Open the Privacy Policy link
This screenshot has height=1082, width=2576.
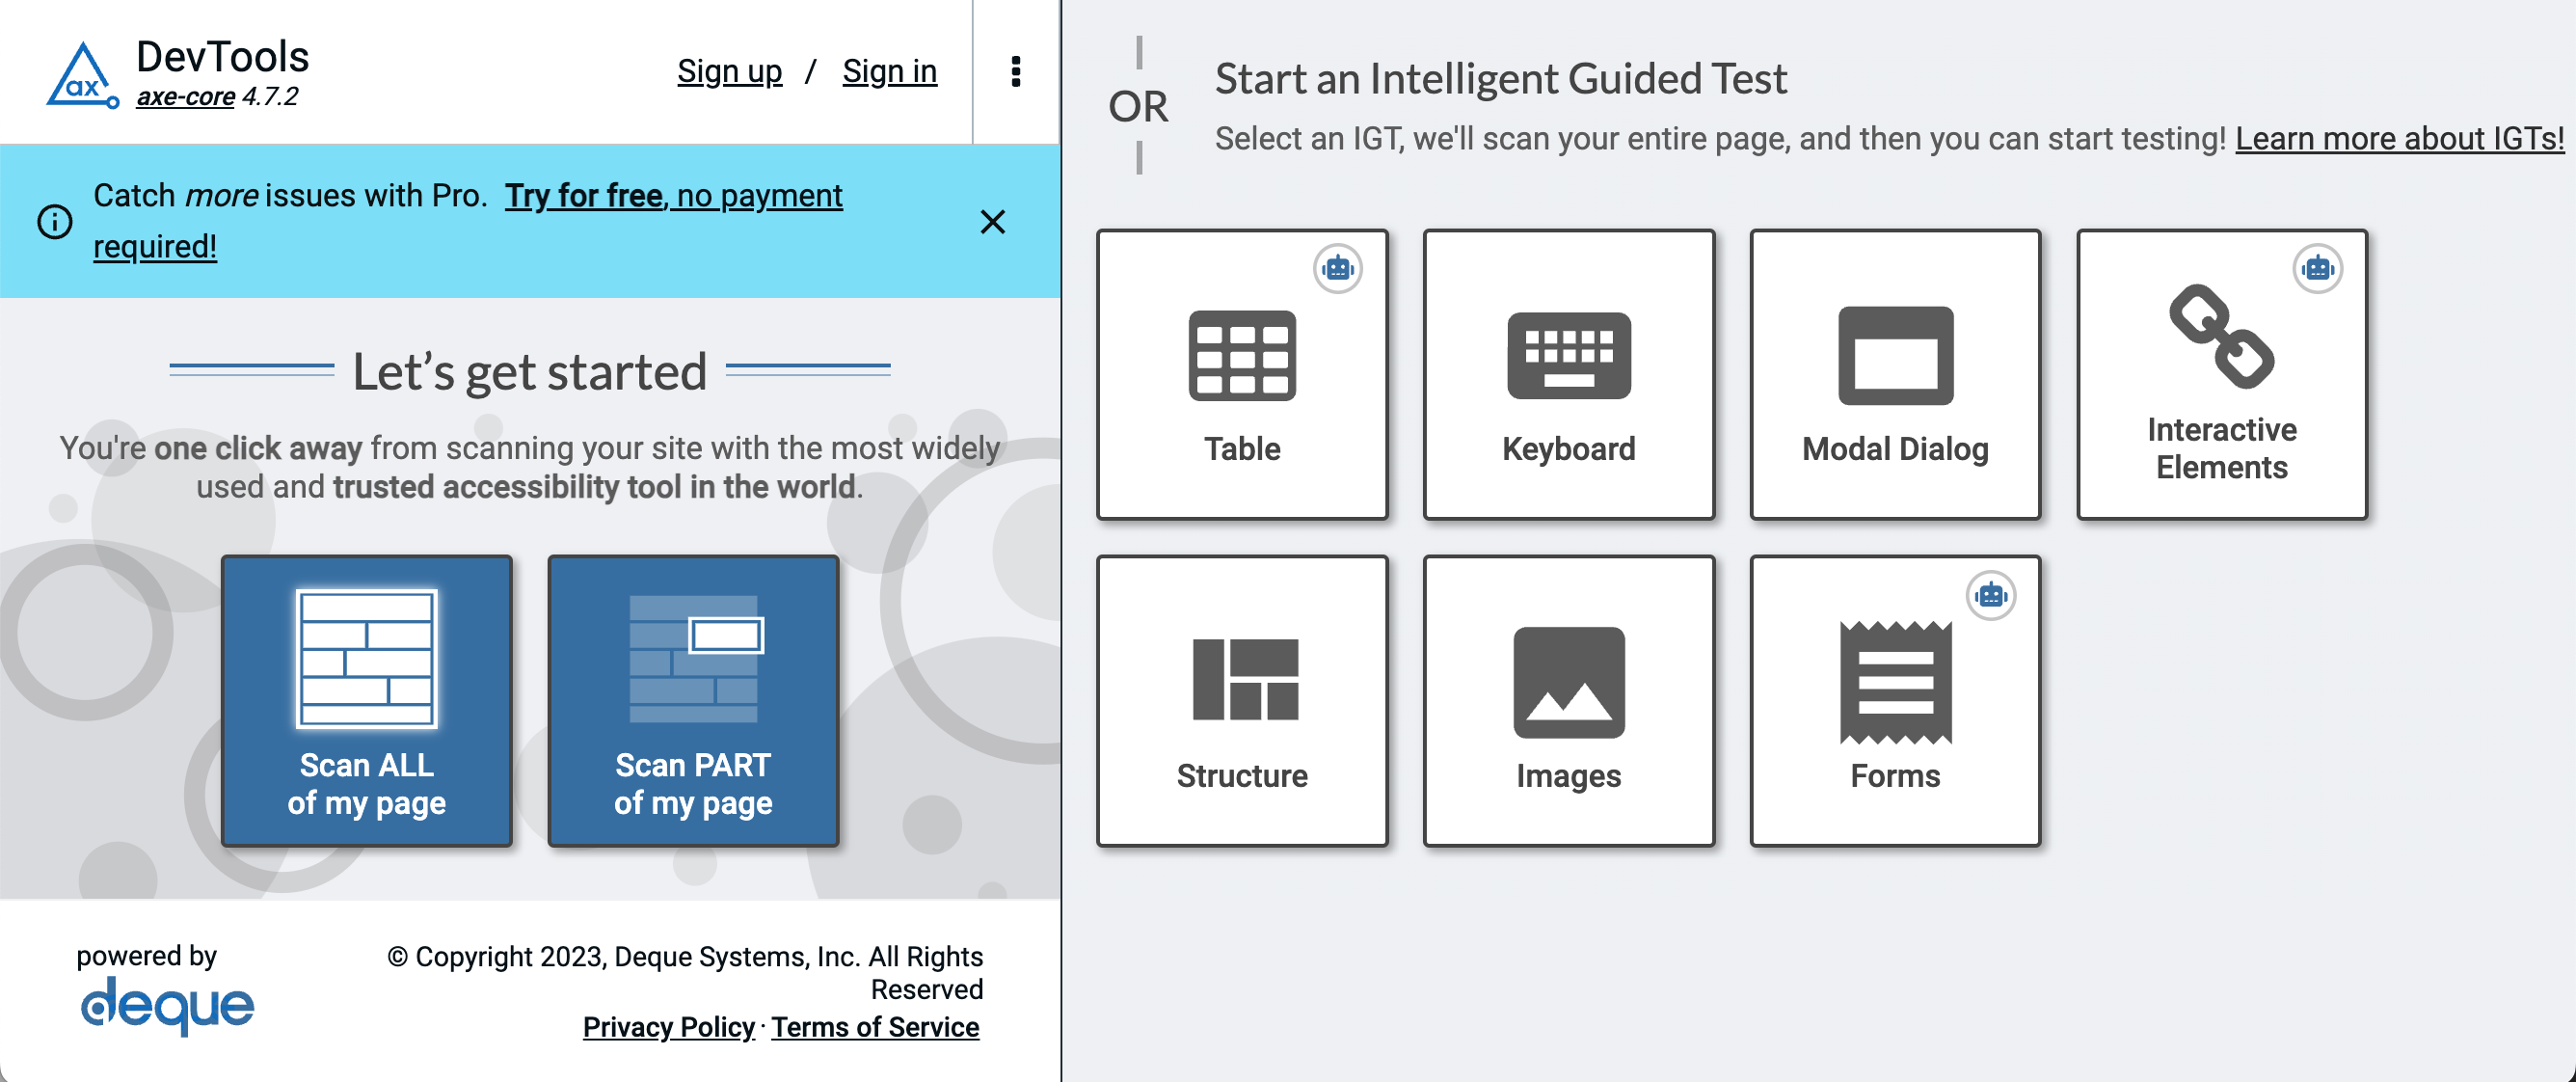tap(668, 1026)
